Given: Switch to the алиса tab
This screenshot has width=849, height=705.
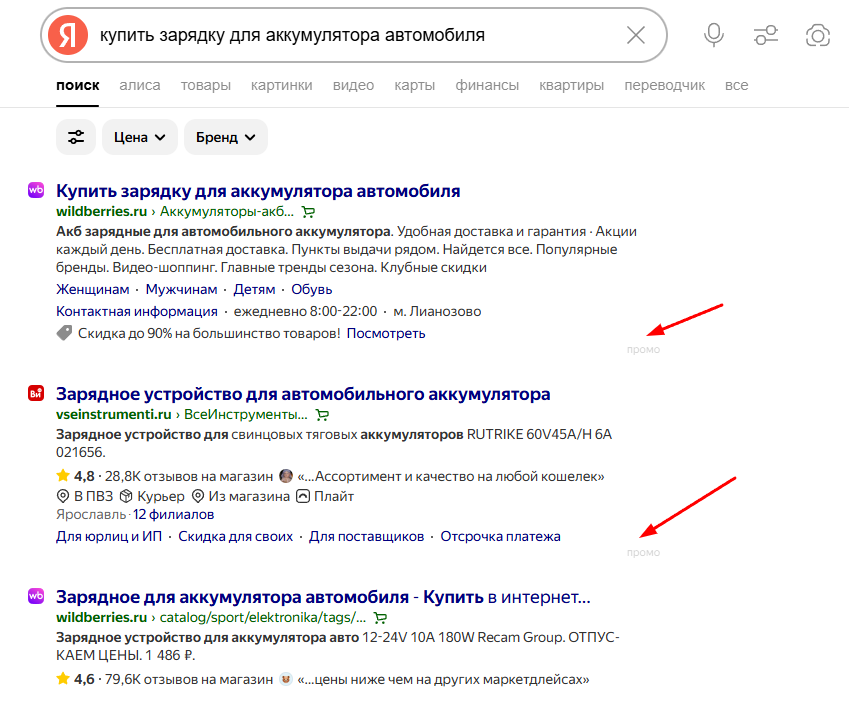Looking at the screenshot, I should pos(140,86).
